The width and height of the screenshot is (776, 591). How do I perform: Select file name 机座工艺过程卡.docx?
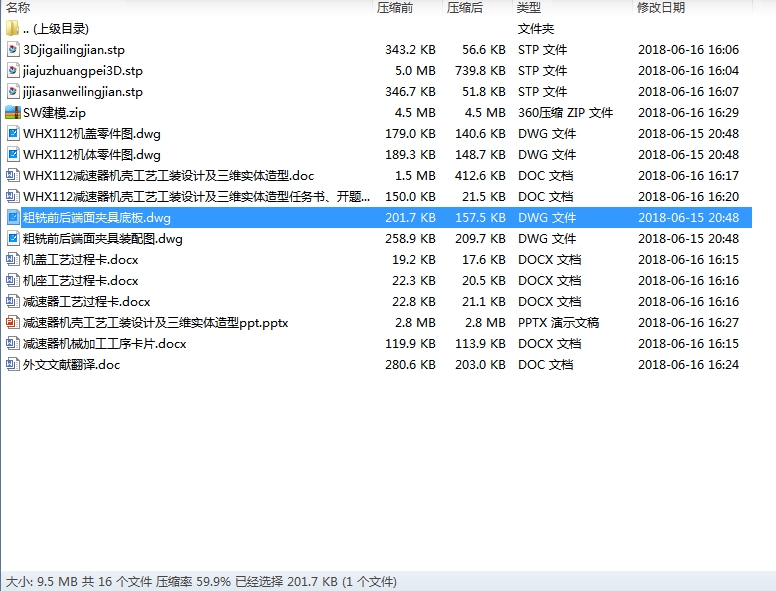pyautogui.click(x=81, y=281)
